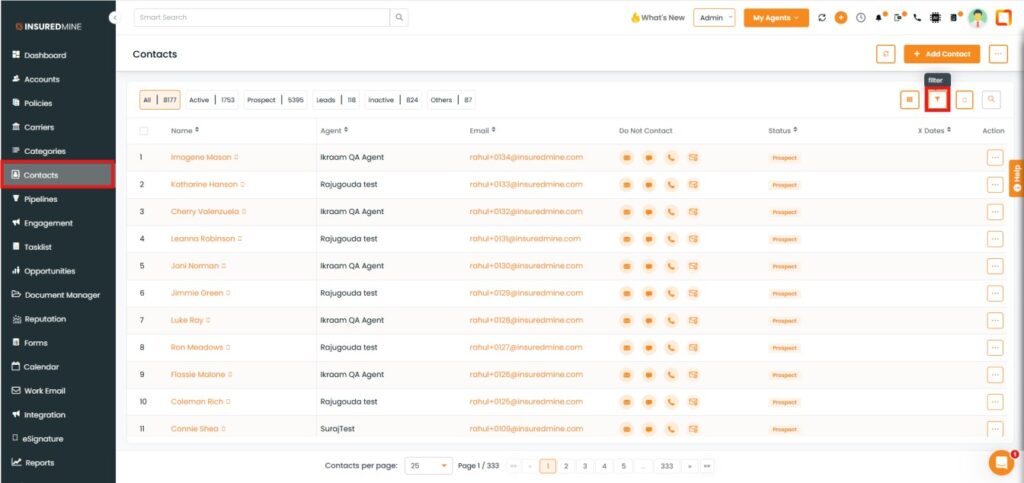
Task: Select the Inactive contacts tab
Action: click(x=392, y=100)
